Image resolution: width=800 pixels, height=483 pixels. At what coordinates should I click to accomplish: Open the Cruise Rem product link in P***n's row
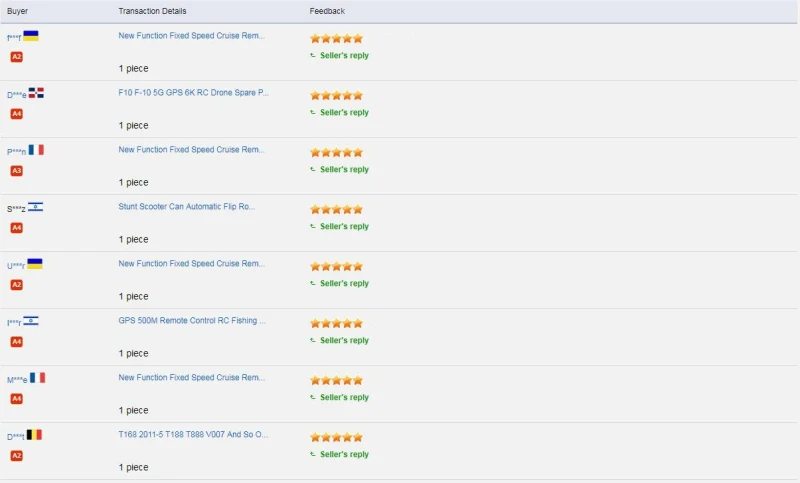(191, 149)
